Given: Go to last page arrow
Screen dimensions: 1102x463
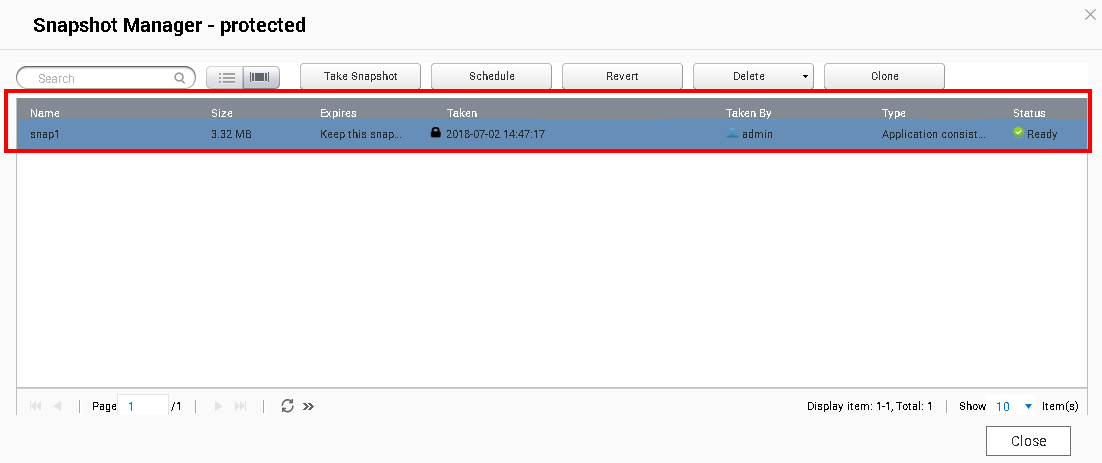Looking at the screenshot, I should [240, 406].
